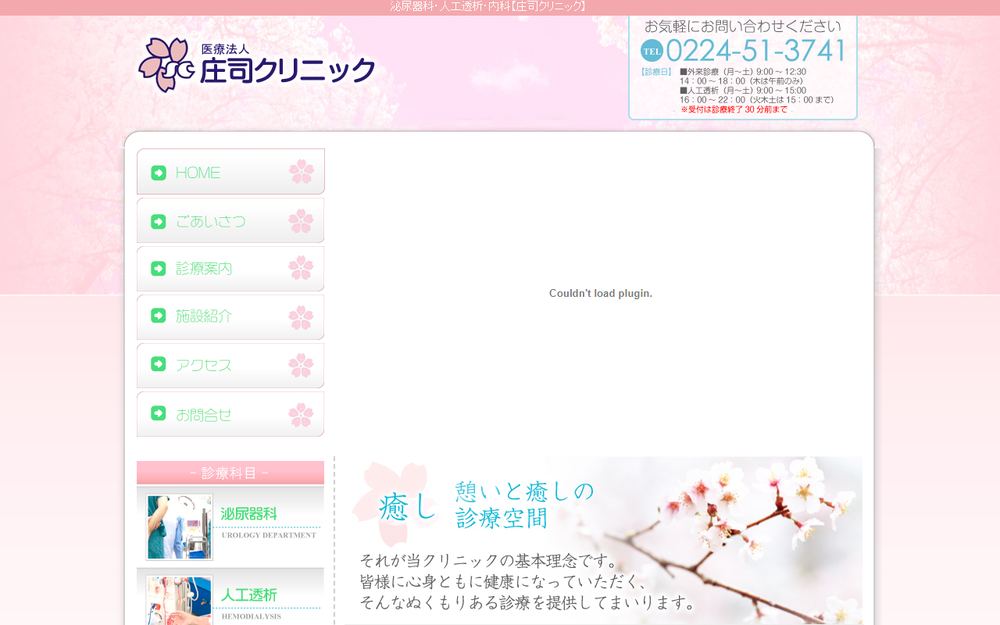The width and height of the screenshot is (1000, 625).
Task: Open the HOME menu item
Action: click(231, 172)
